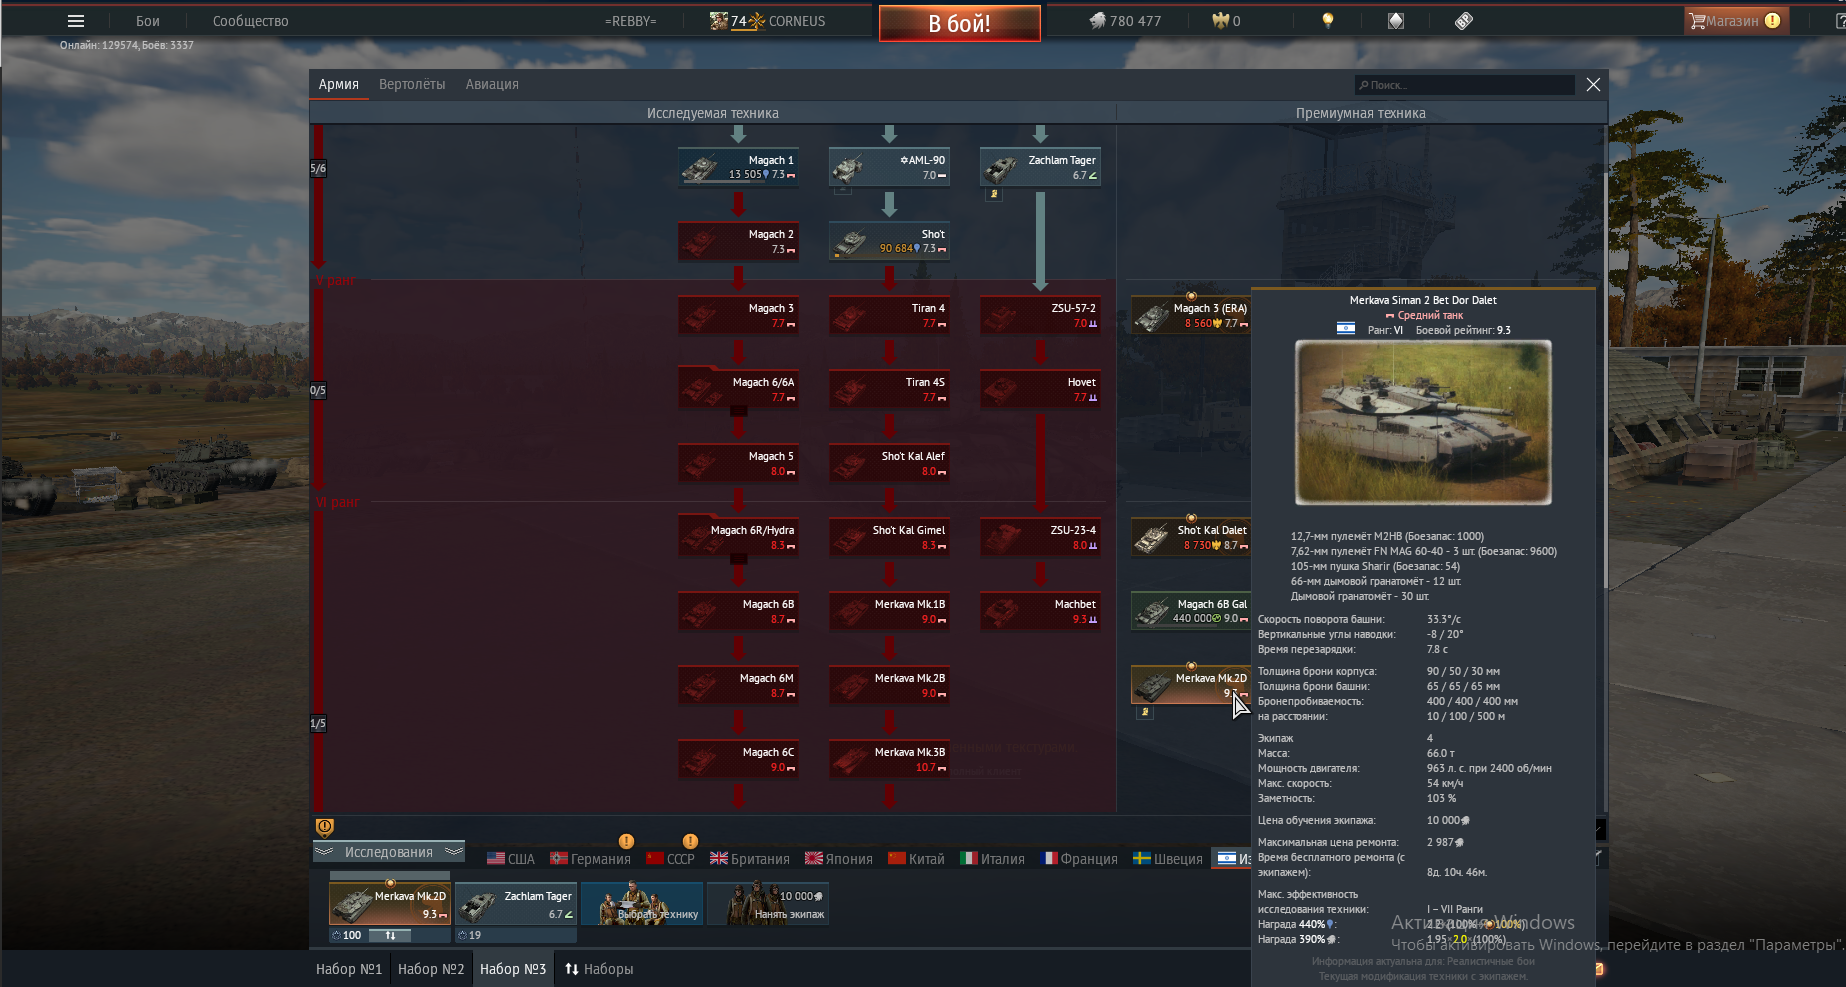Open the Наборы presets list
Screen dimensions: 1846x987
[599, 969]
